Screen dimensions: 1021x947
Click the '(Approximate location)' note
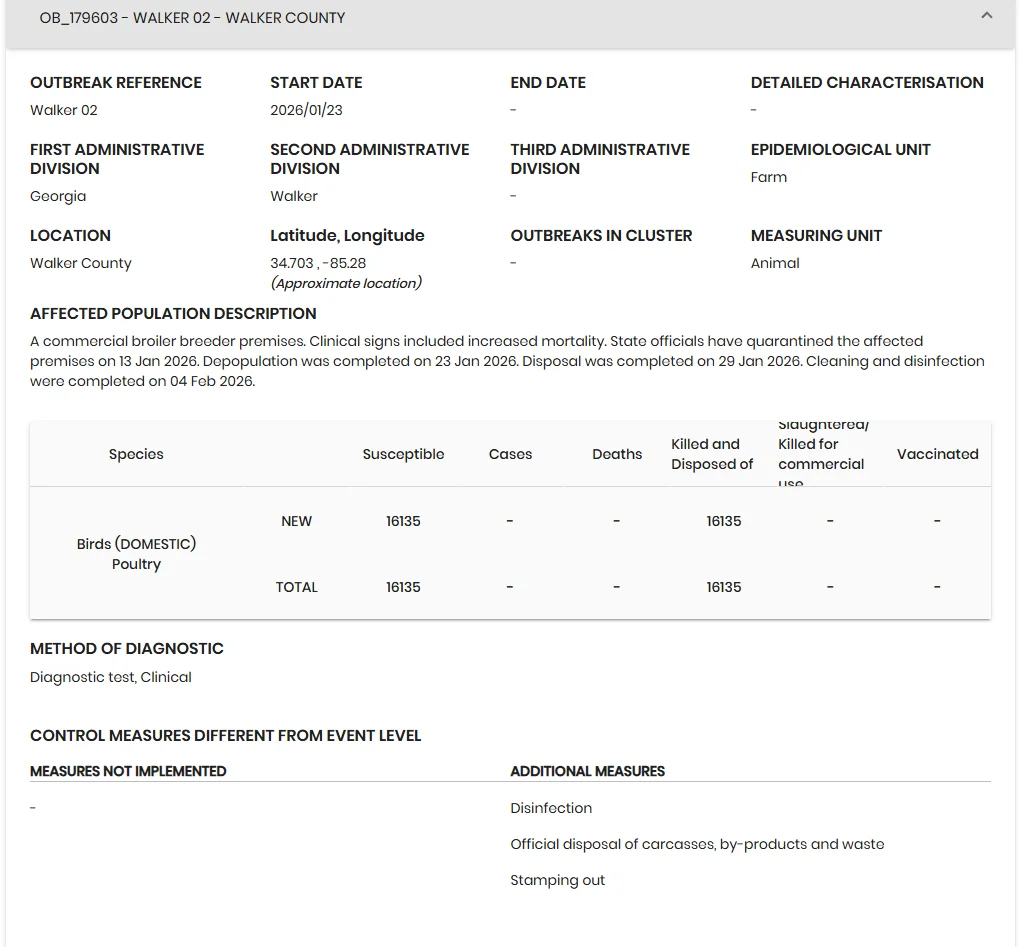346,283
